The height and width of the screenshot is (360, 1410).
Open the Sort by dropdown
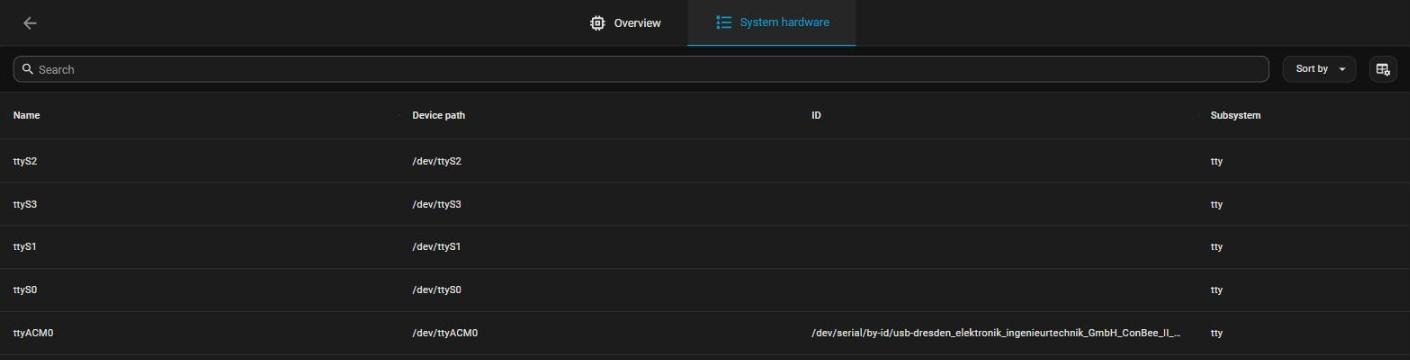(1319, 69)
